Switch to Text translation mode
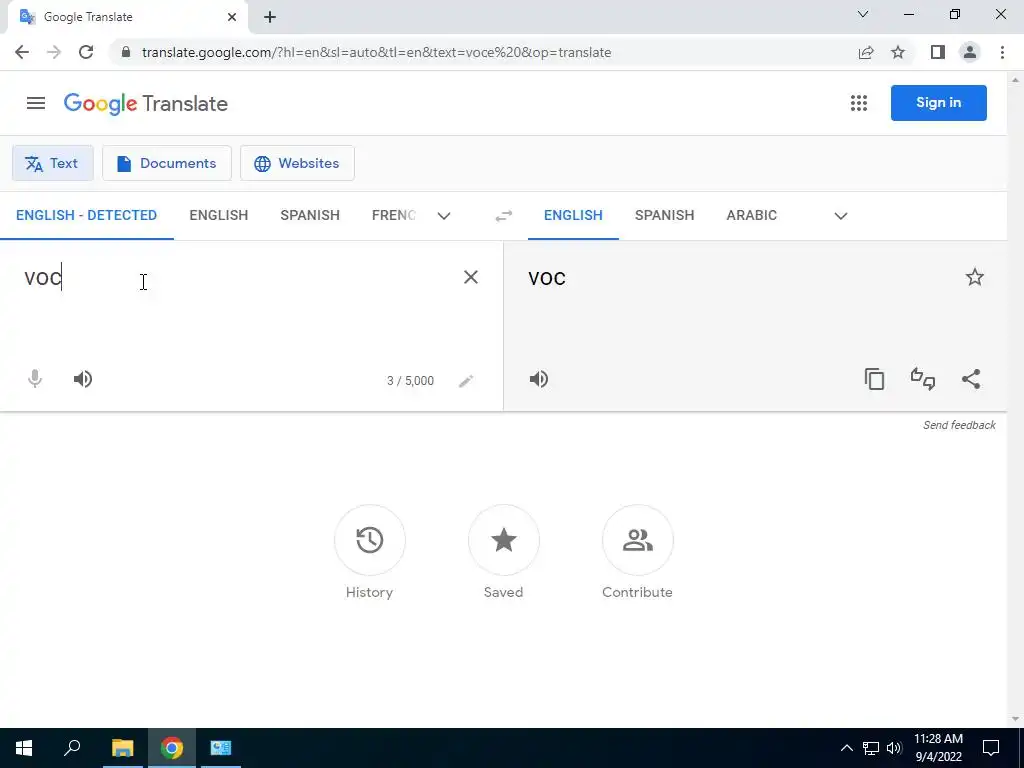This screenshot has height=768, width=1024. click(53, 163)
